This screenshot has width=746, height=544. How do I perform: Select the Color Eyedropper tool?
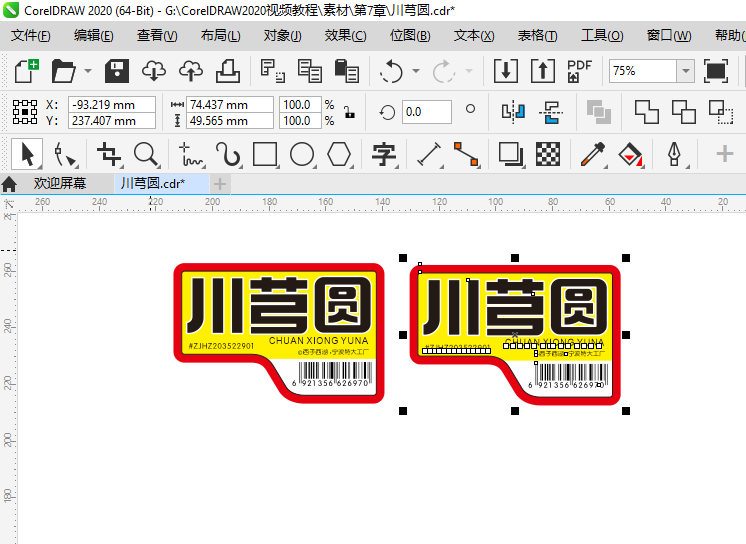592,154
